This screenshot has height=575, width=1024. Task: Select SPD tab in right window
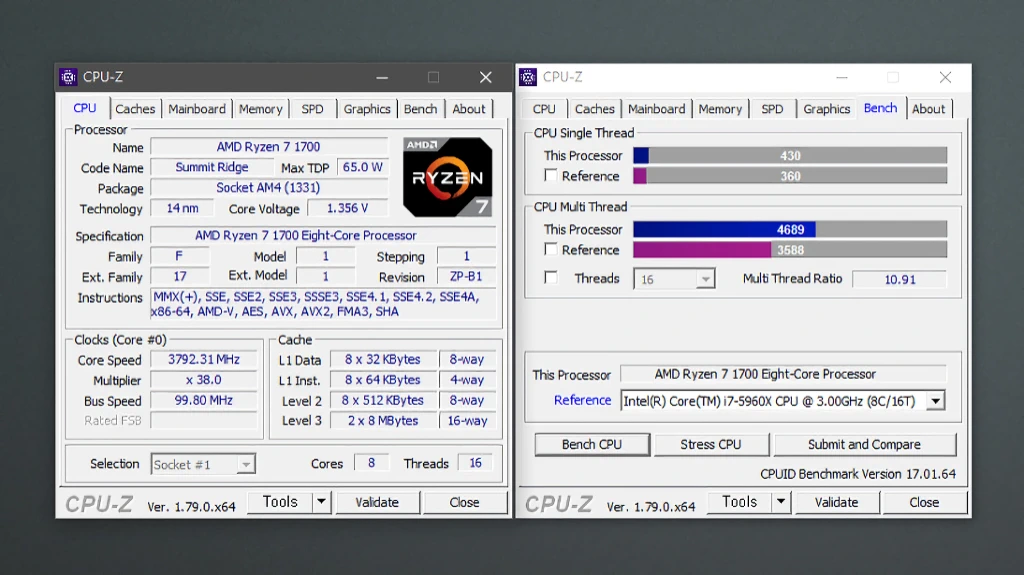click(x=772, y=108)
